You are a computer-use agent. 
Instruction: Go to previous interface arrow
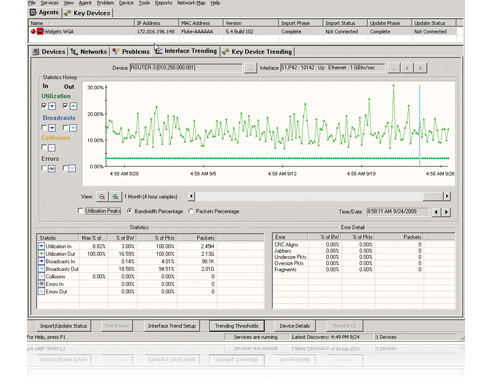(x=407, y=68)
